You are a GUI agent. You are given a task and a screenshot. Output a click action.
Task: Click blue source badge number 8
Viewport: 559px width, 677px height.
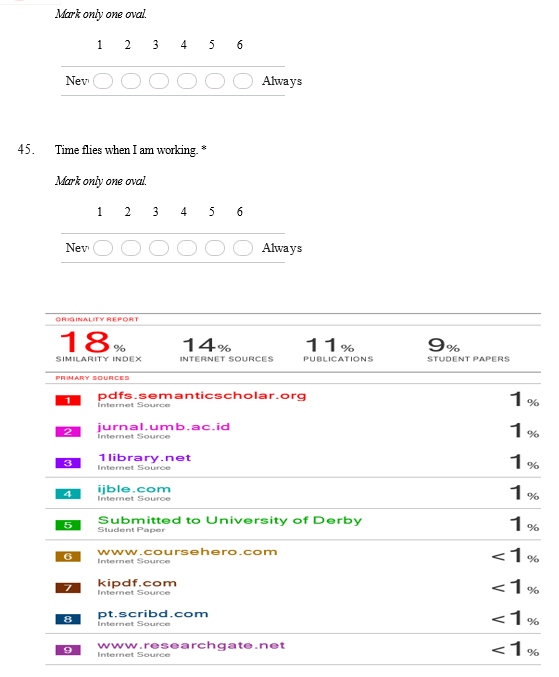click(x=68, y=619)
